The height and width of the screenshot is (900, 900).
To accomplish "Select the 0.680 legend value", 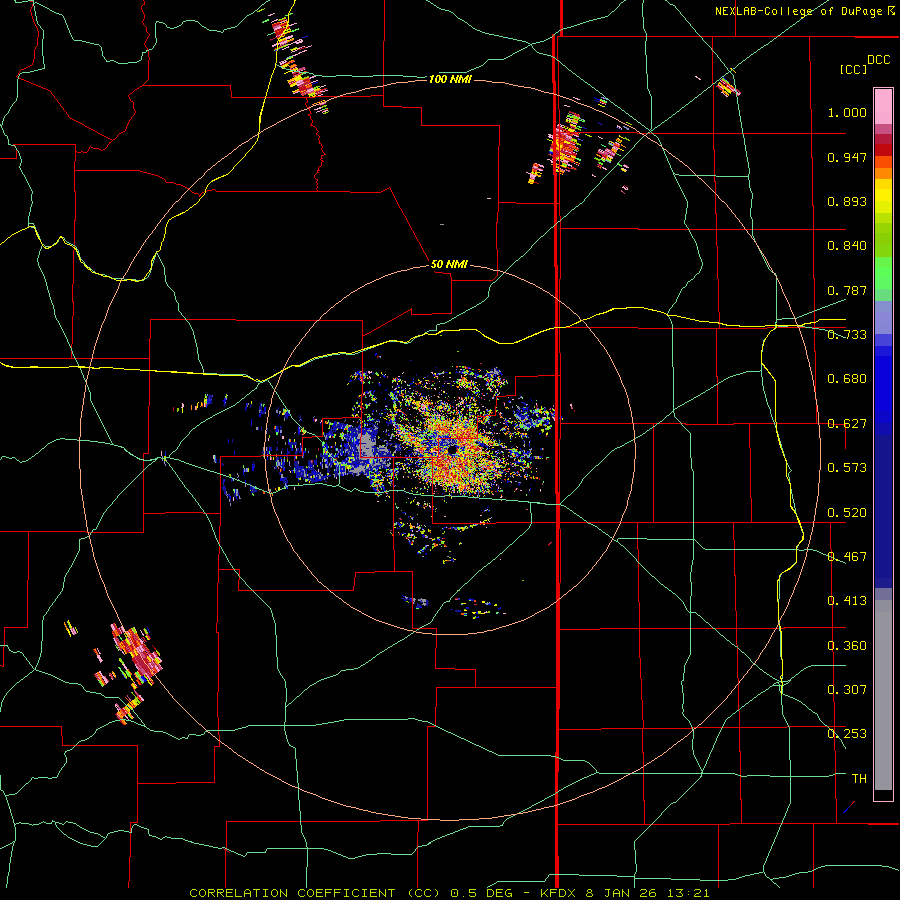I will click(847, 379).
